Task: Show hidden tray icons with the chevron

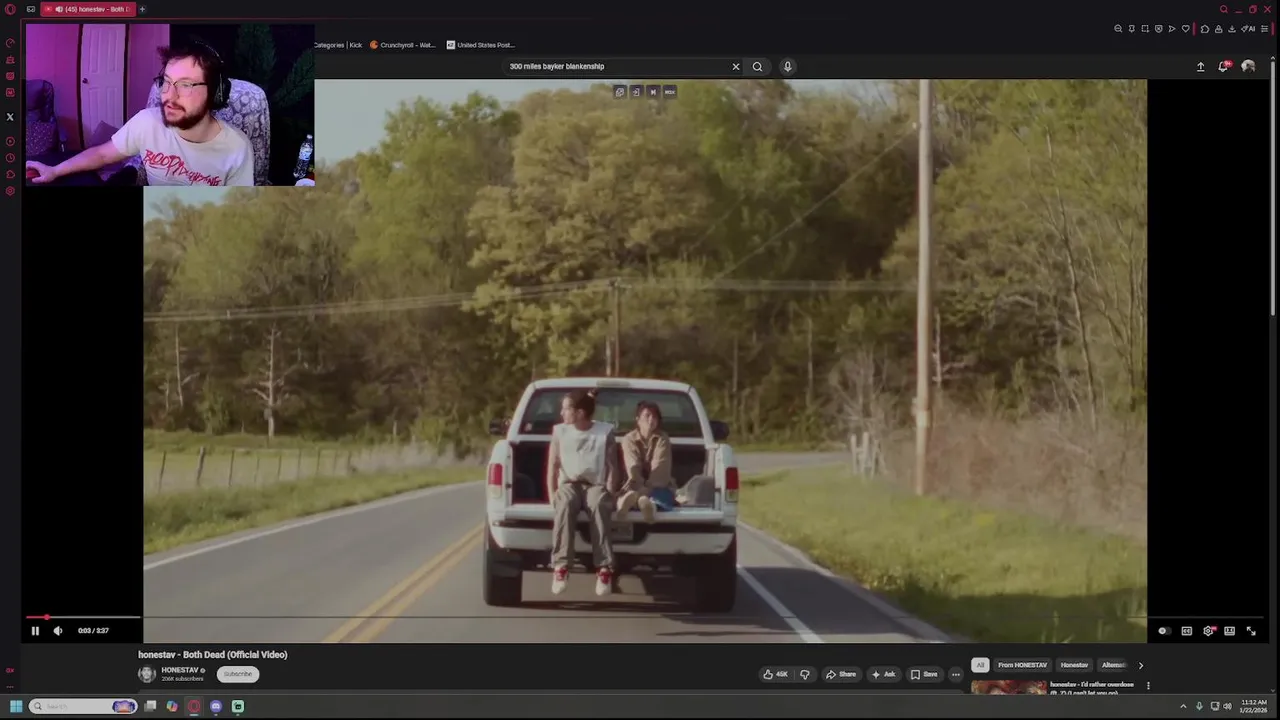Action: tap(1184, 706)
